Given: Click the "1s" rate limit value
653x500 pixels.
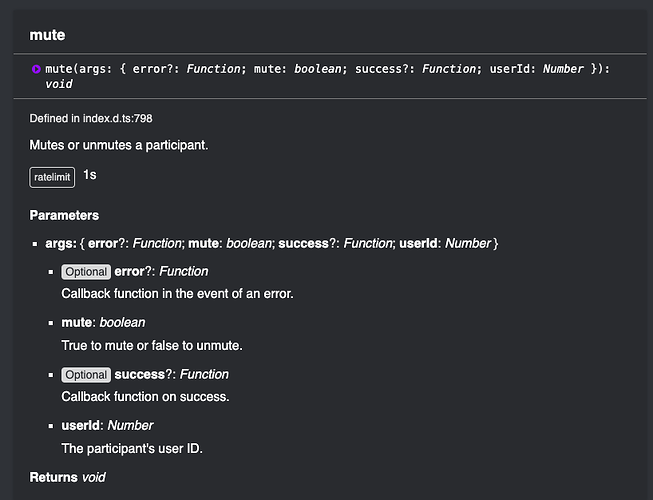Looking at the screenshot, I should pos(90,176).
